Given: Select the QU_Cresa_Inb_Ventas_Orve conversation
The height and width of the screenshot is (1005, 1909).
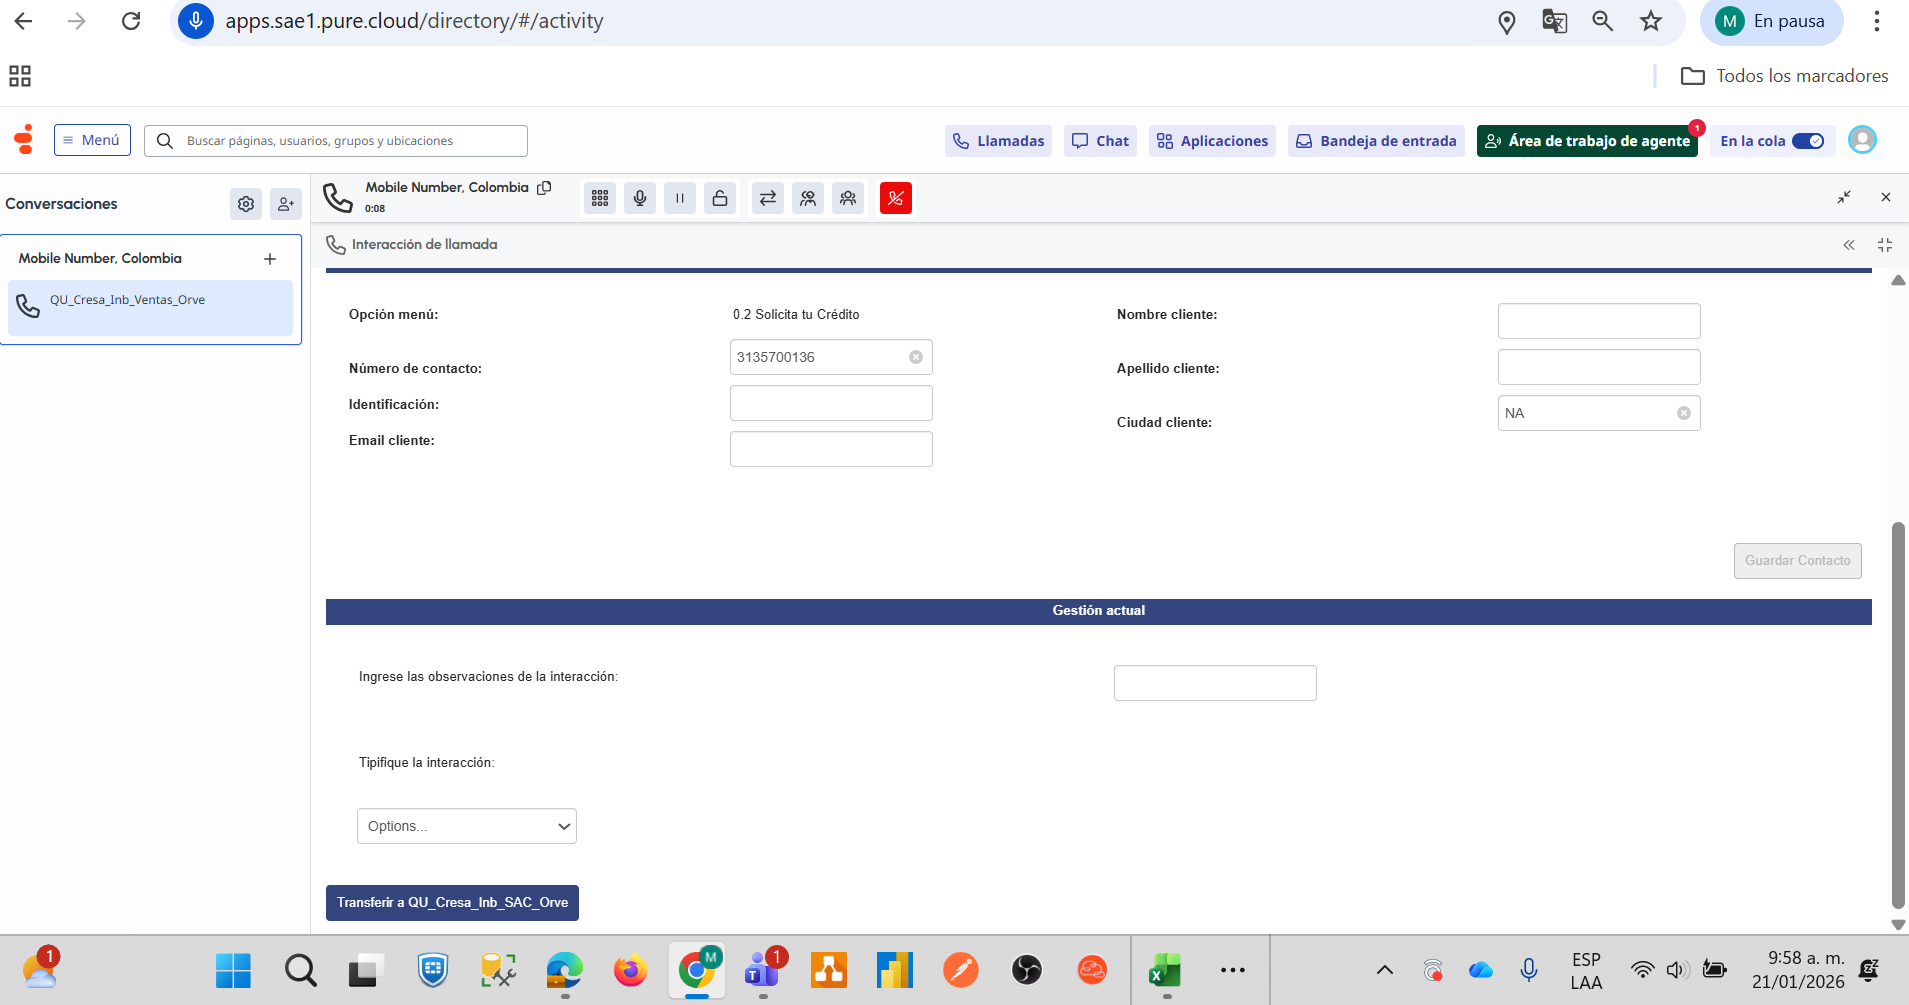Looking at the screenshot, I should pyautogui.click(x=150, y=308).
